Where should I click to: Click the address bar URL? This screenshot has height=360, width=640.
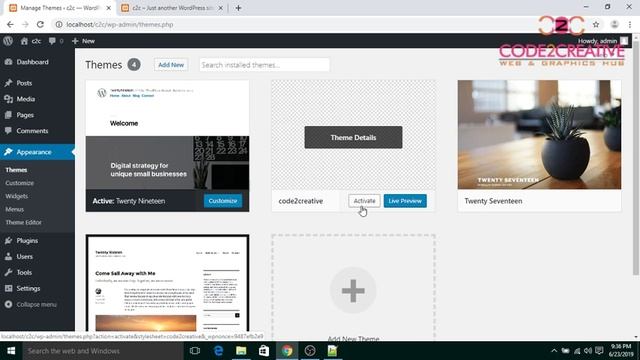pyautogui.click(x=120, y=24)
